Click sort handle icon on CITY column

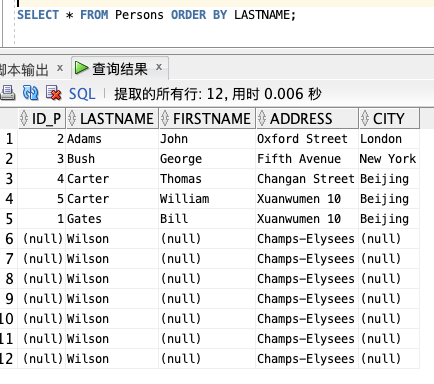tap(365, 118)
